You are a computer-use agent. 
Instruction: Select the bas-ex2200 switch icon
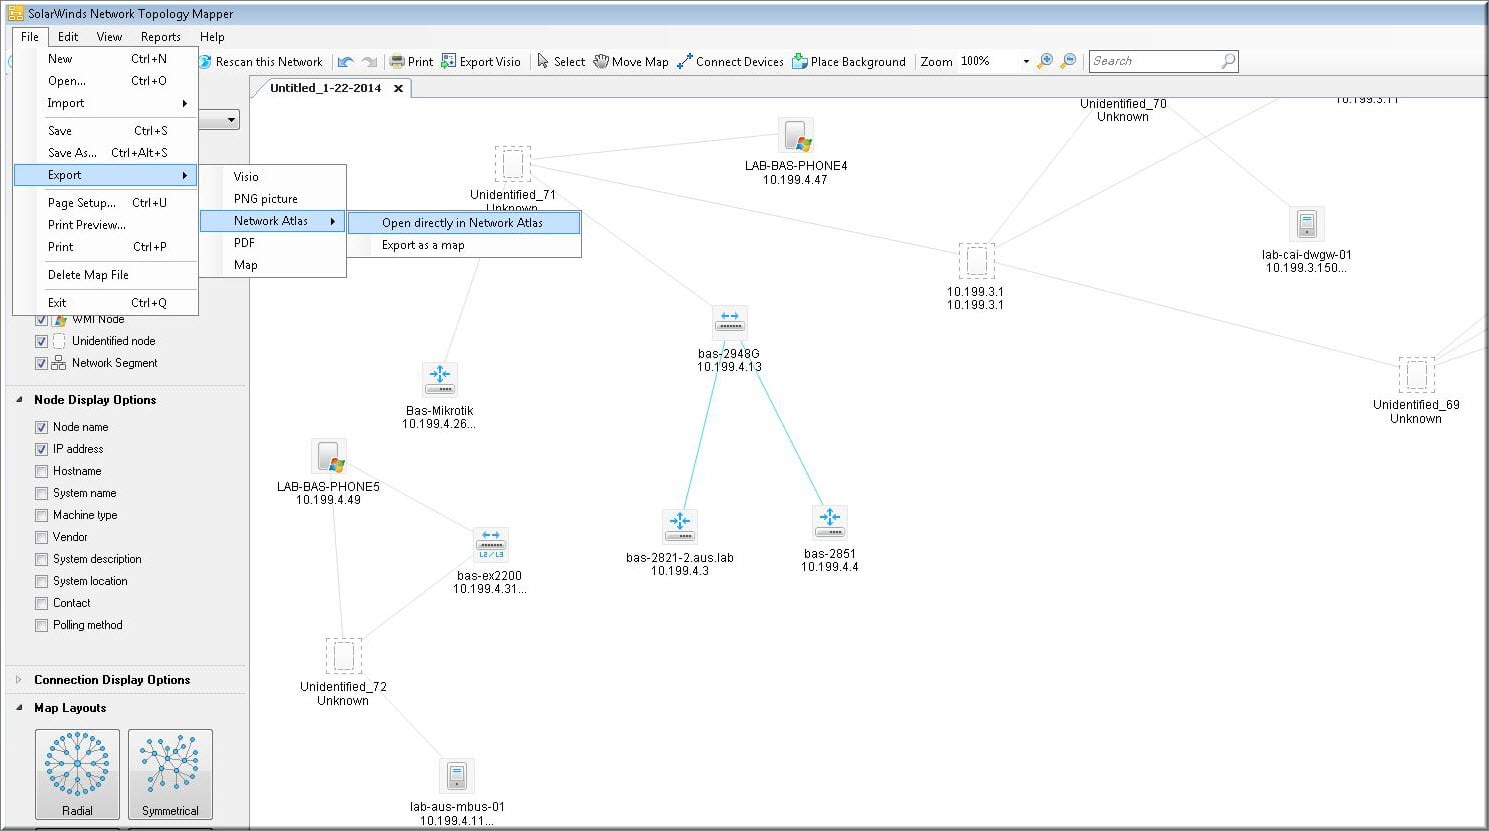pyautogui.click(x=490, y=545)
